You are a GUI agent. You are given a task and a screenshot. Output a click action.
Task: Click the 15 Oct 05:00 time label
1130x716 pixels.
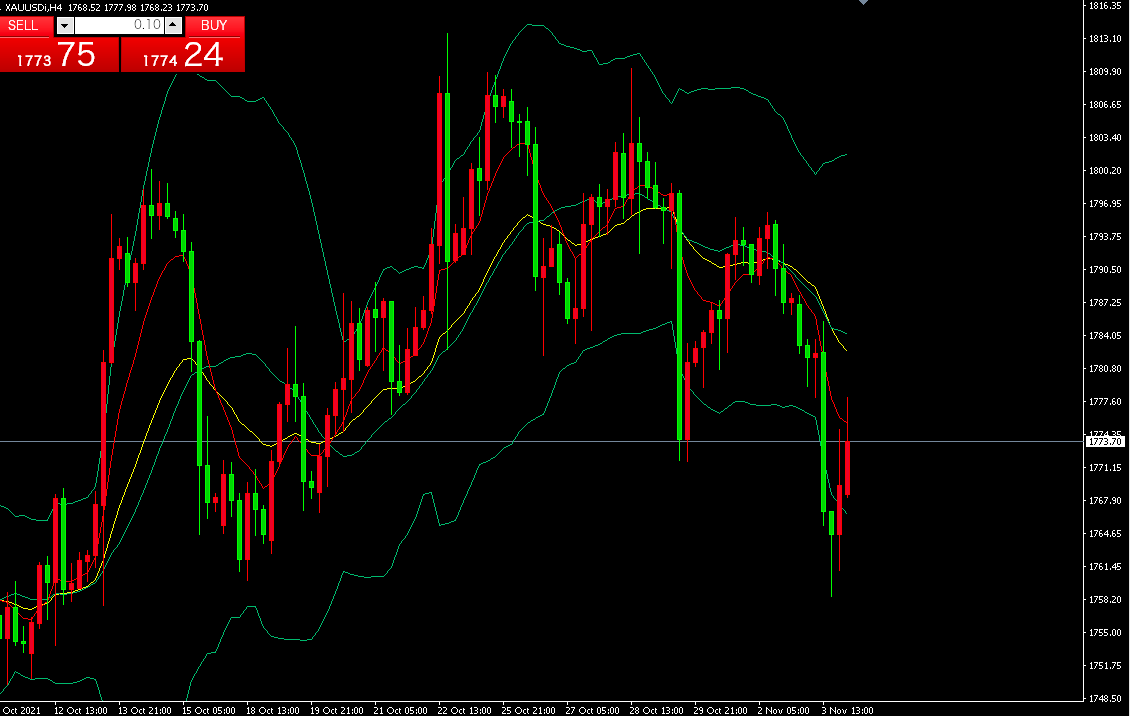(x=209, y=710)
